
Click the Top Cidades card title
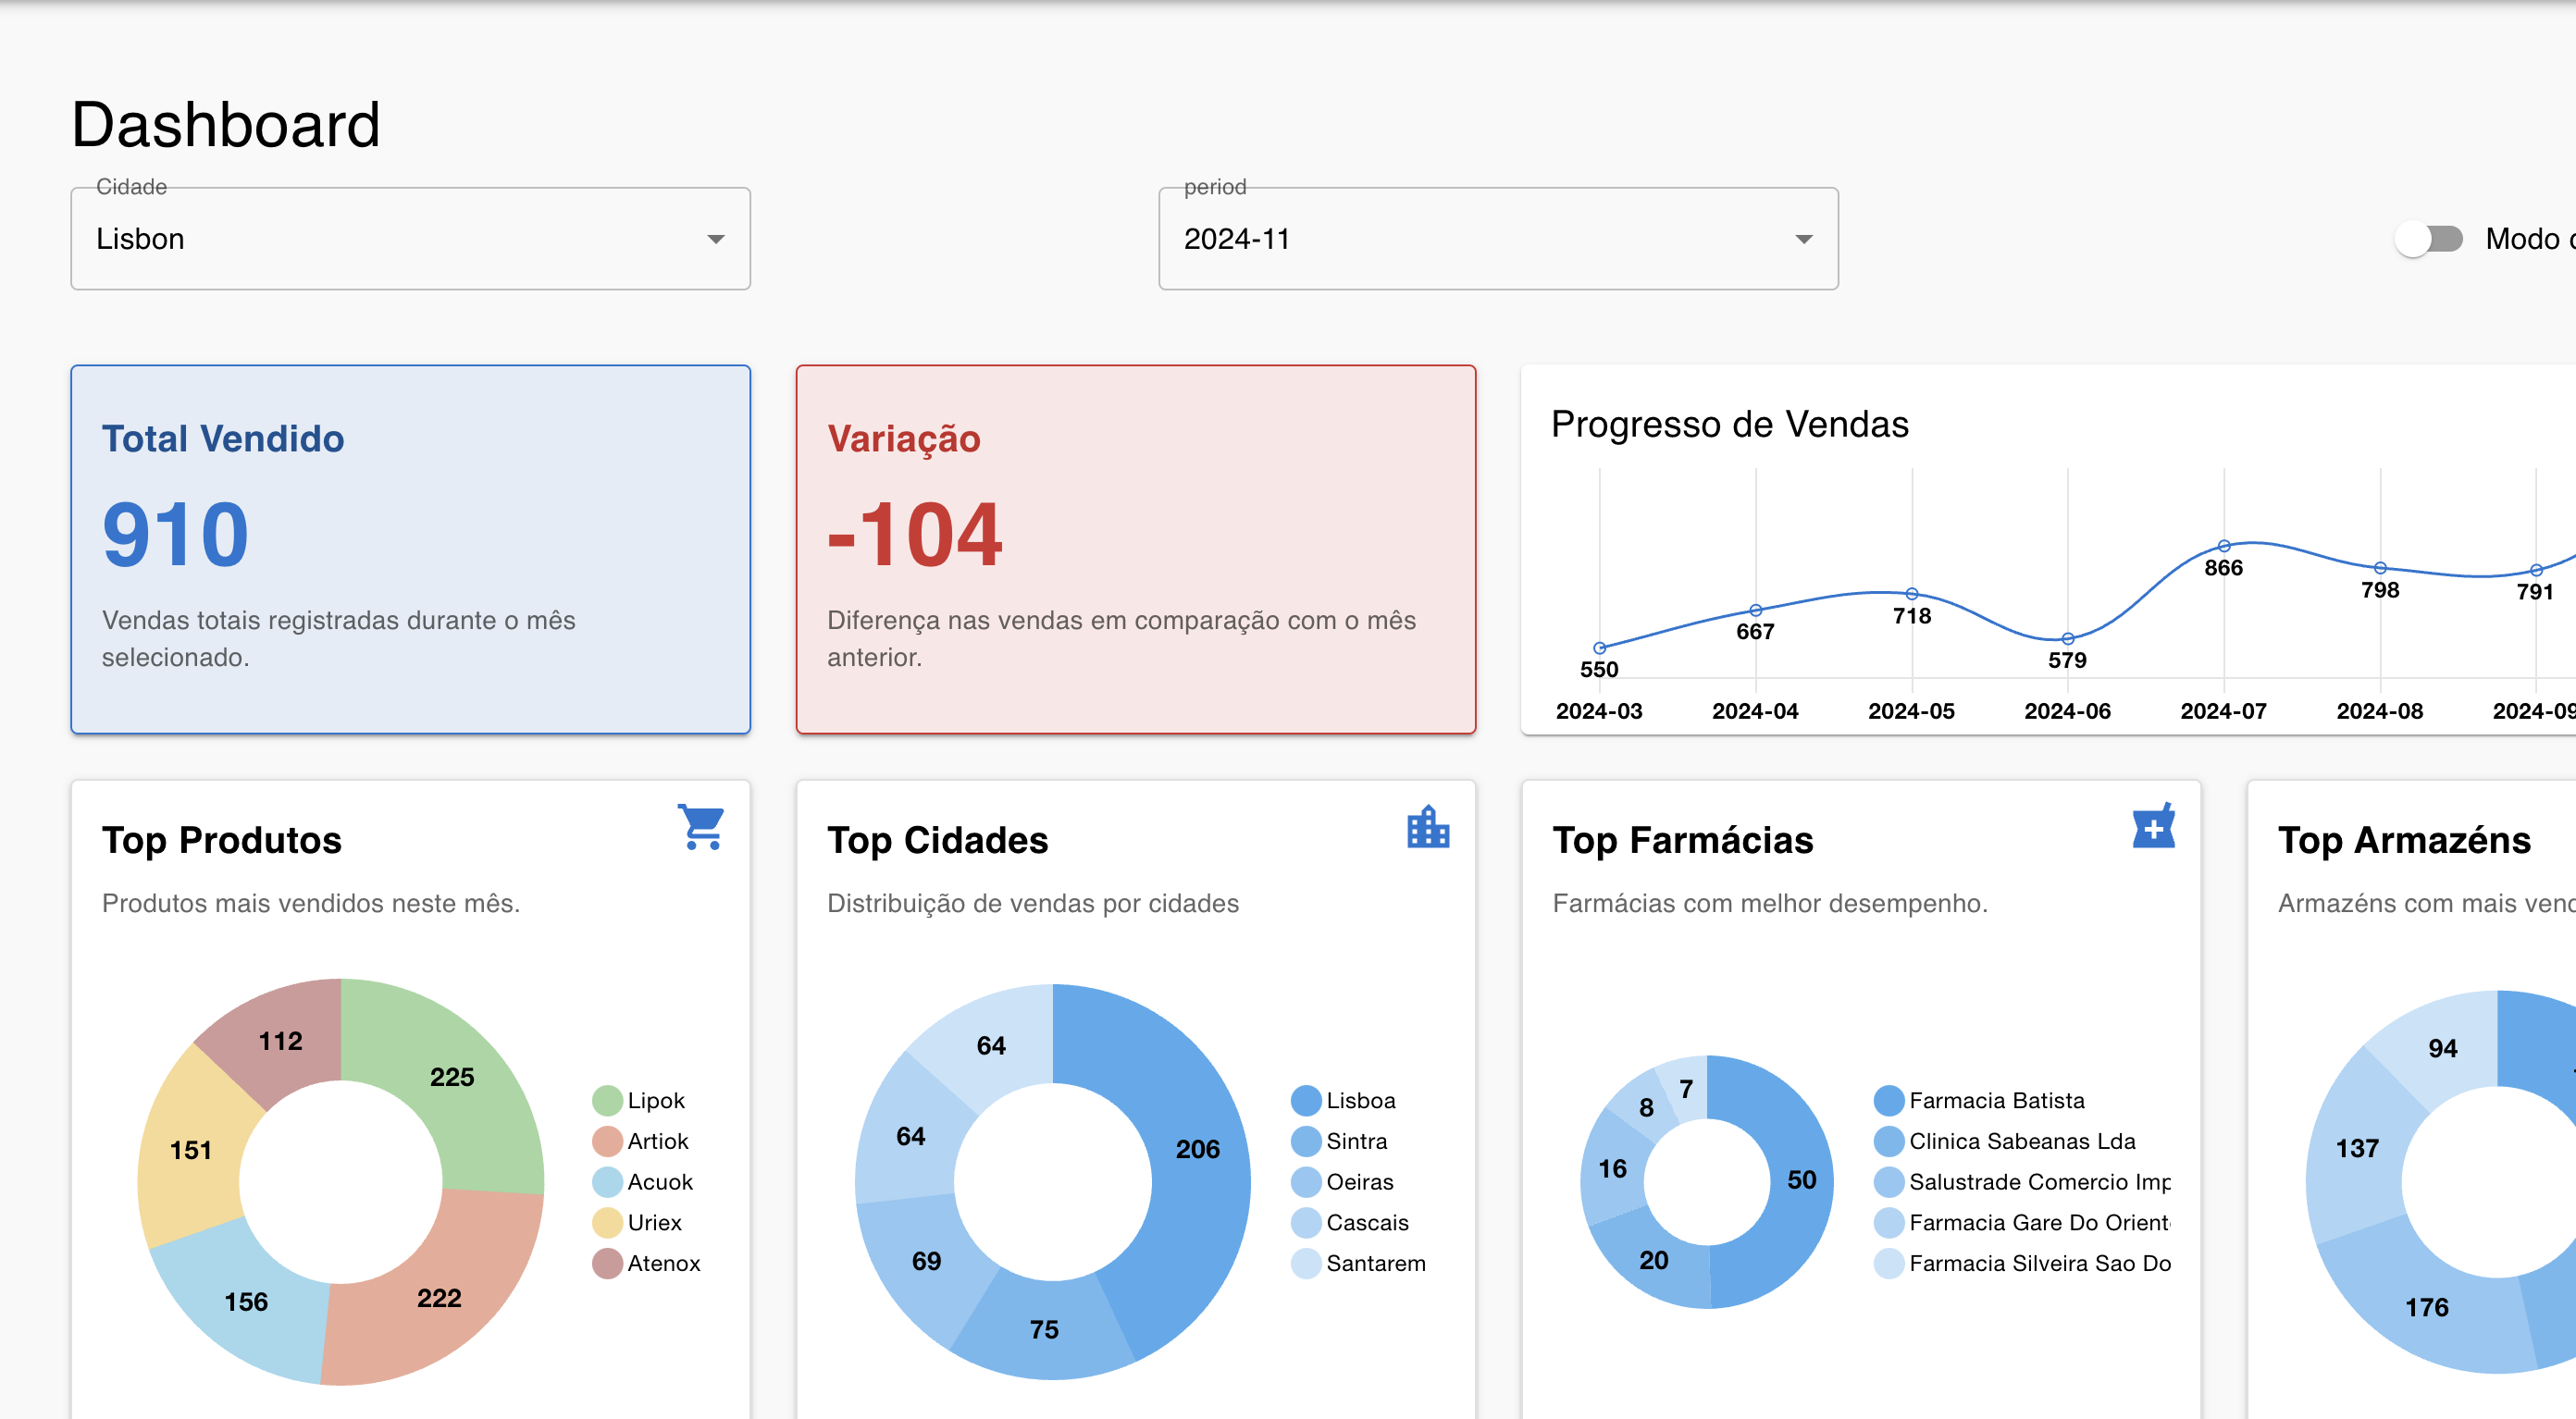point(937,840)
